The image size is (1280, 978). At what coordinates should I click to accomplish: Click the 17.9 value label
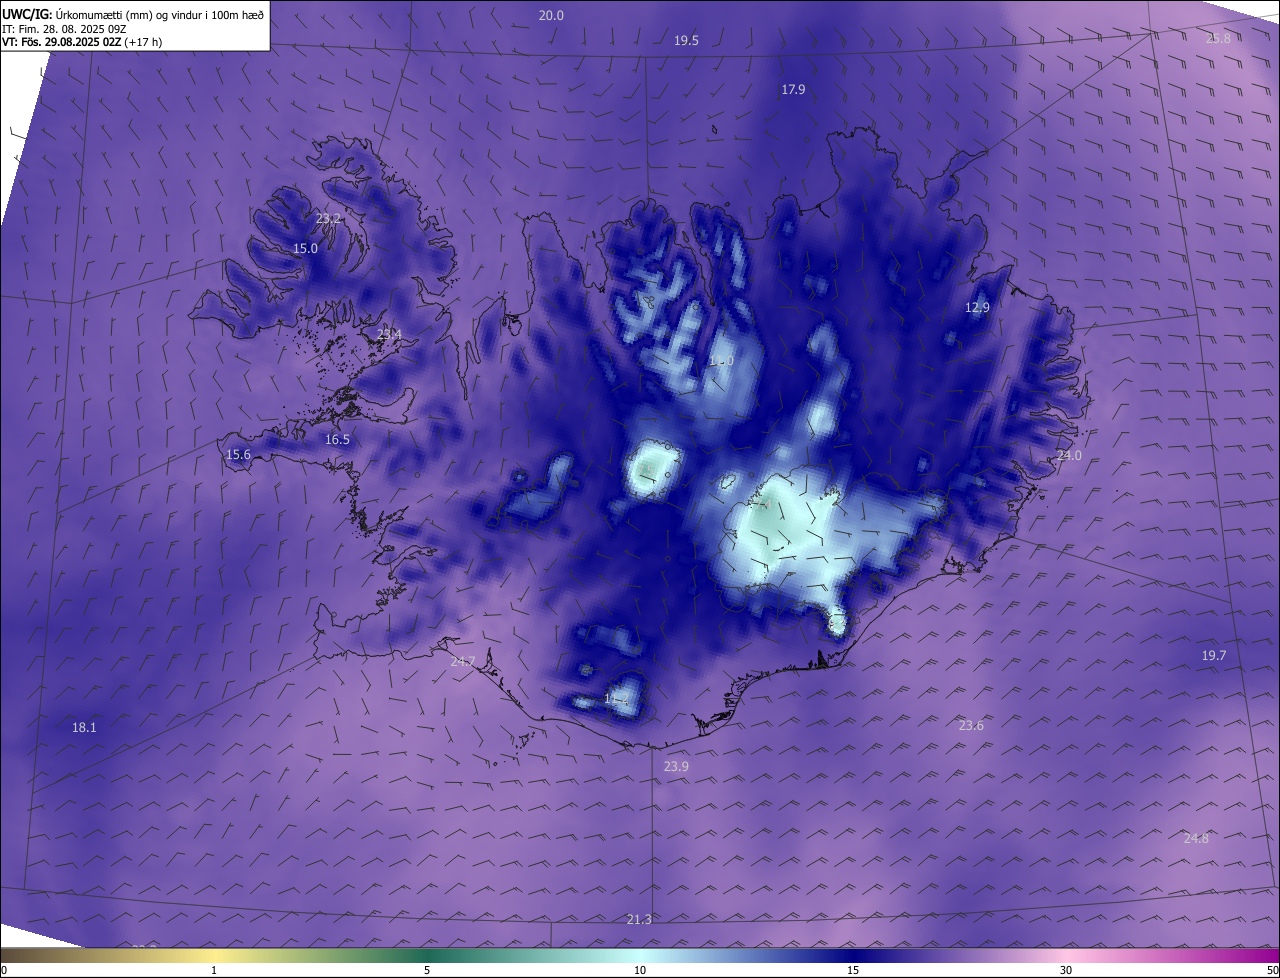tap(793, 89)
